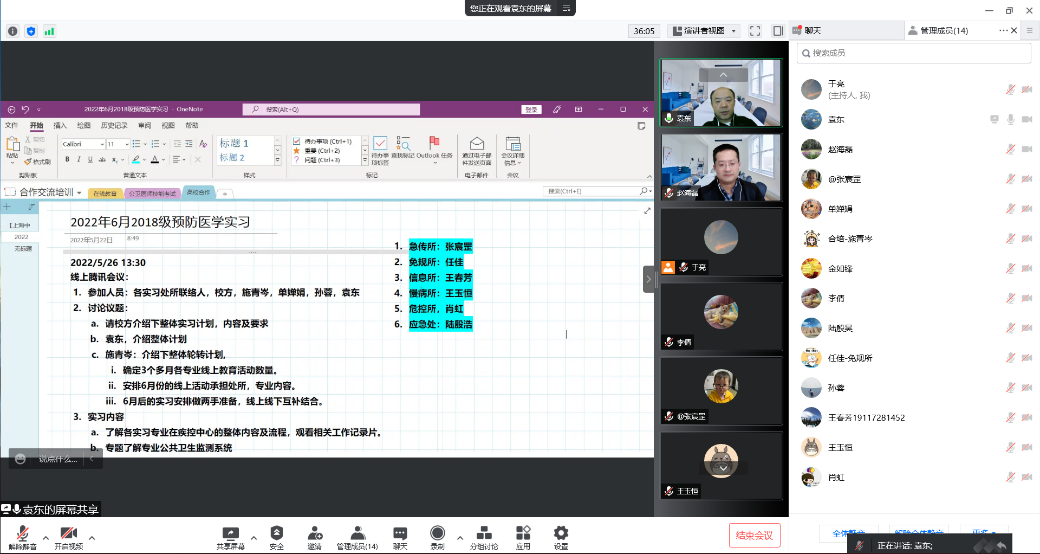Open the Apps (应用) icon
Screen dimensions: 1040x554
(523, 537)
